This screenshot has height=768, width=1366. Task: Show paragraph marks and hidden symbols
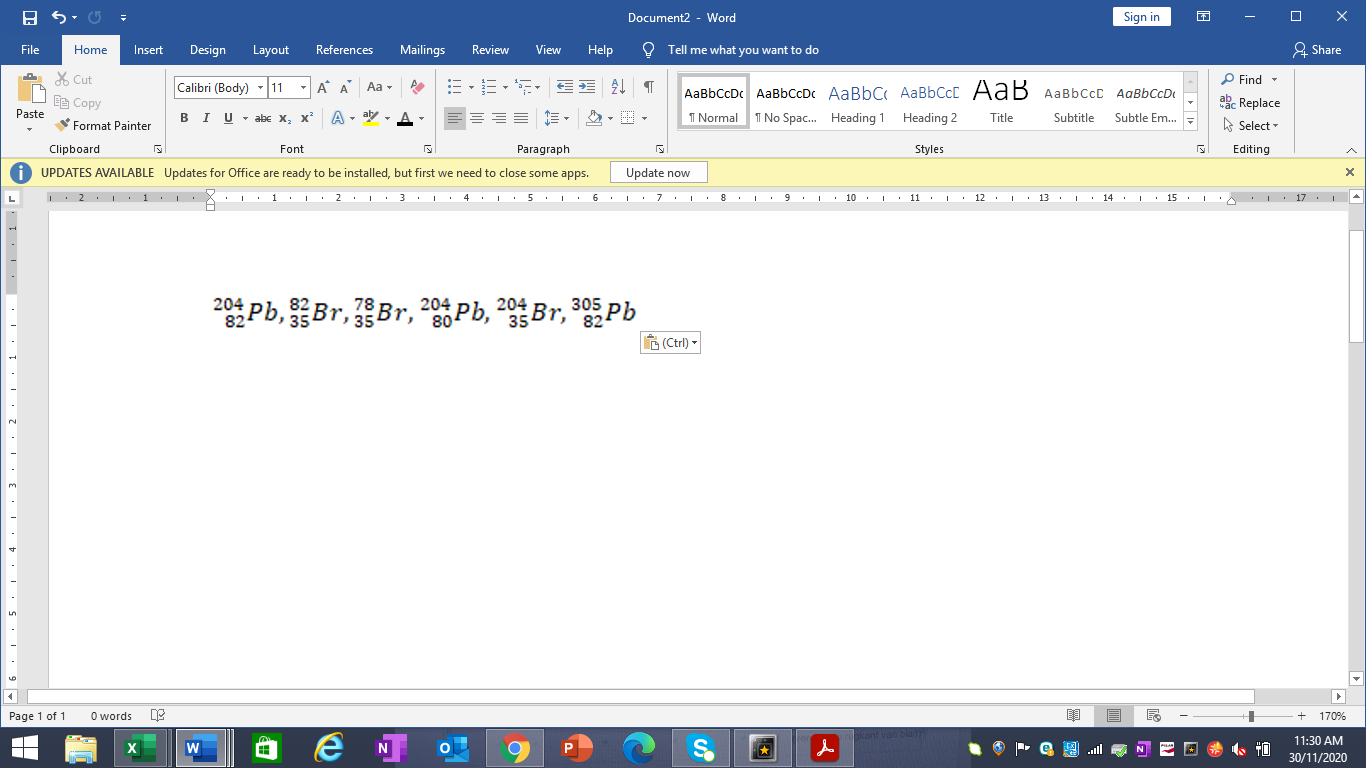tap(649, 87)
